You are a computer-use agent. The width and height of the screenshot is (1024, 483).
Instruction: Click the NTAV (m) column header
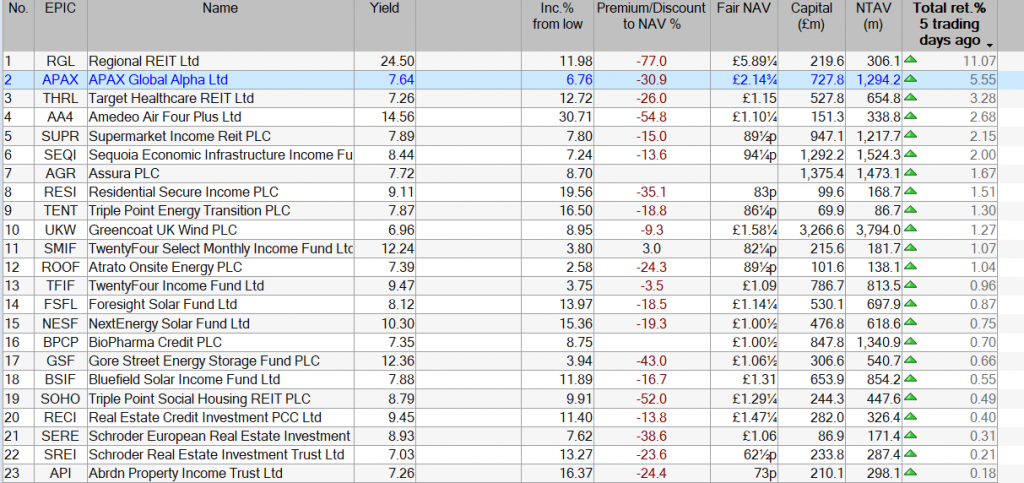pos(873,25)
